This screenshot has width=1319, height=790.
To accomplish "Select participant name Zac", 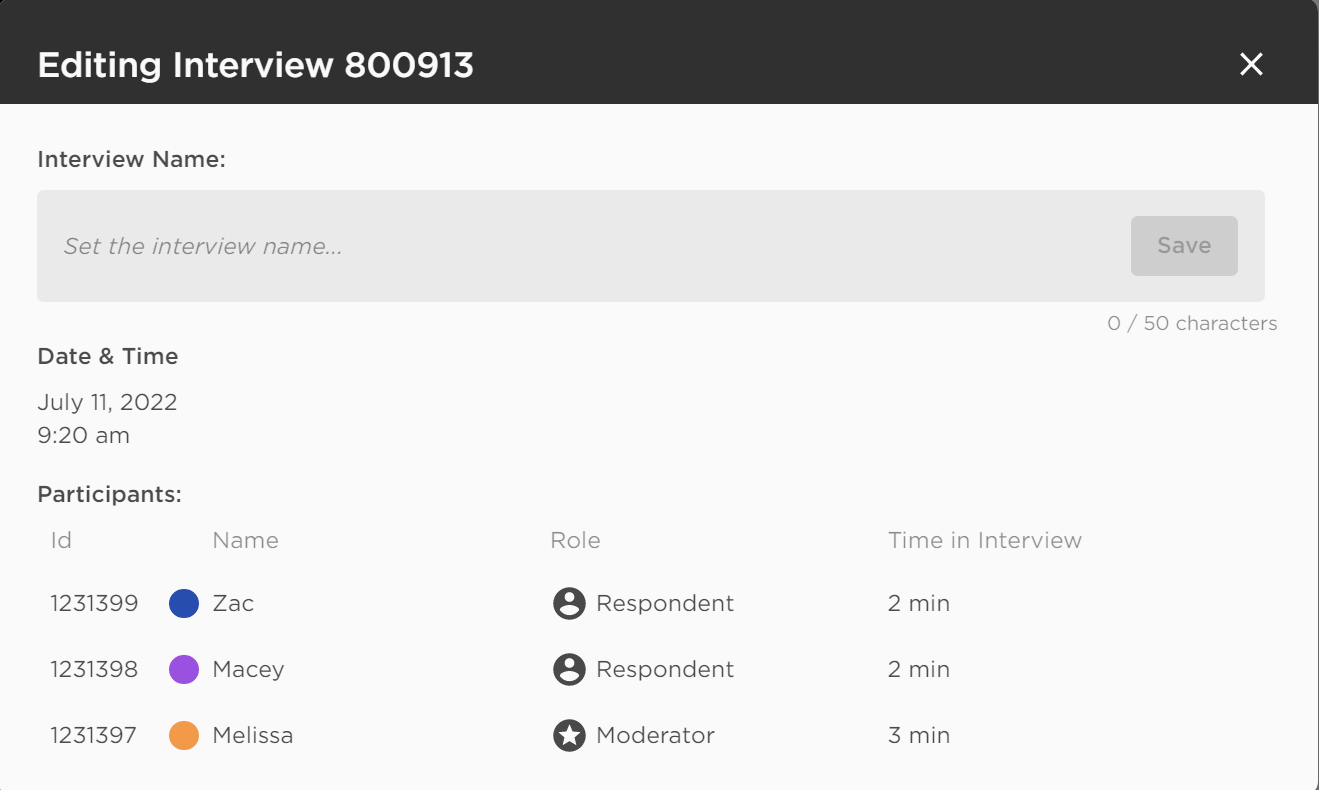I will (233, 604).
